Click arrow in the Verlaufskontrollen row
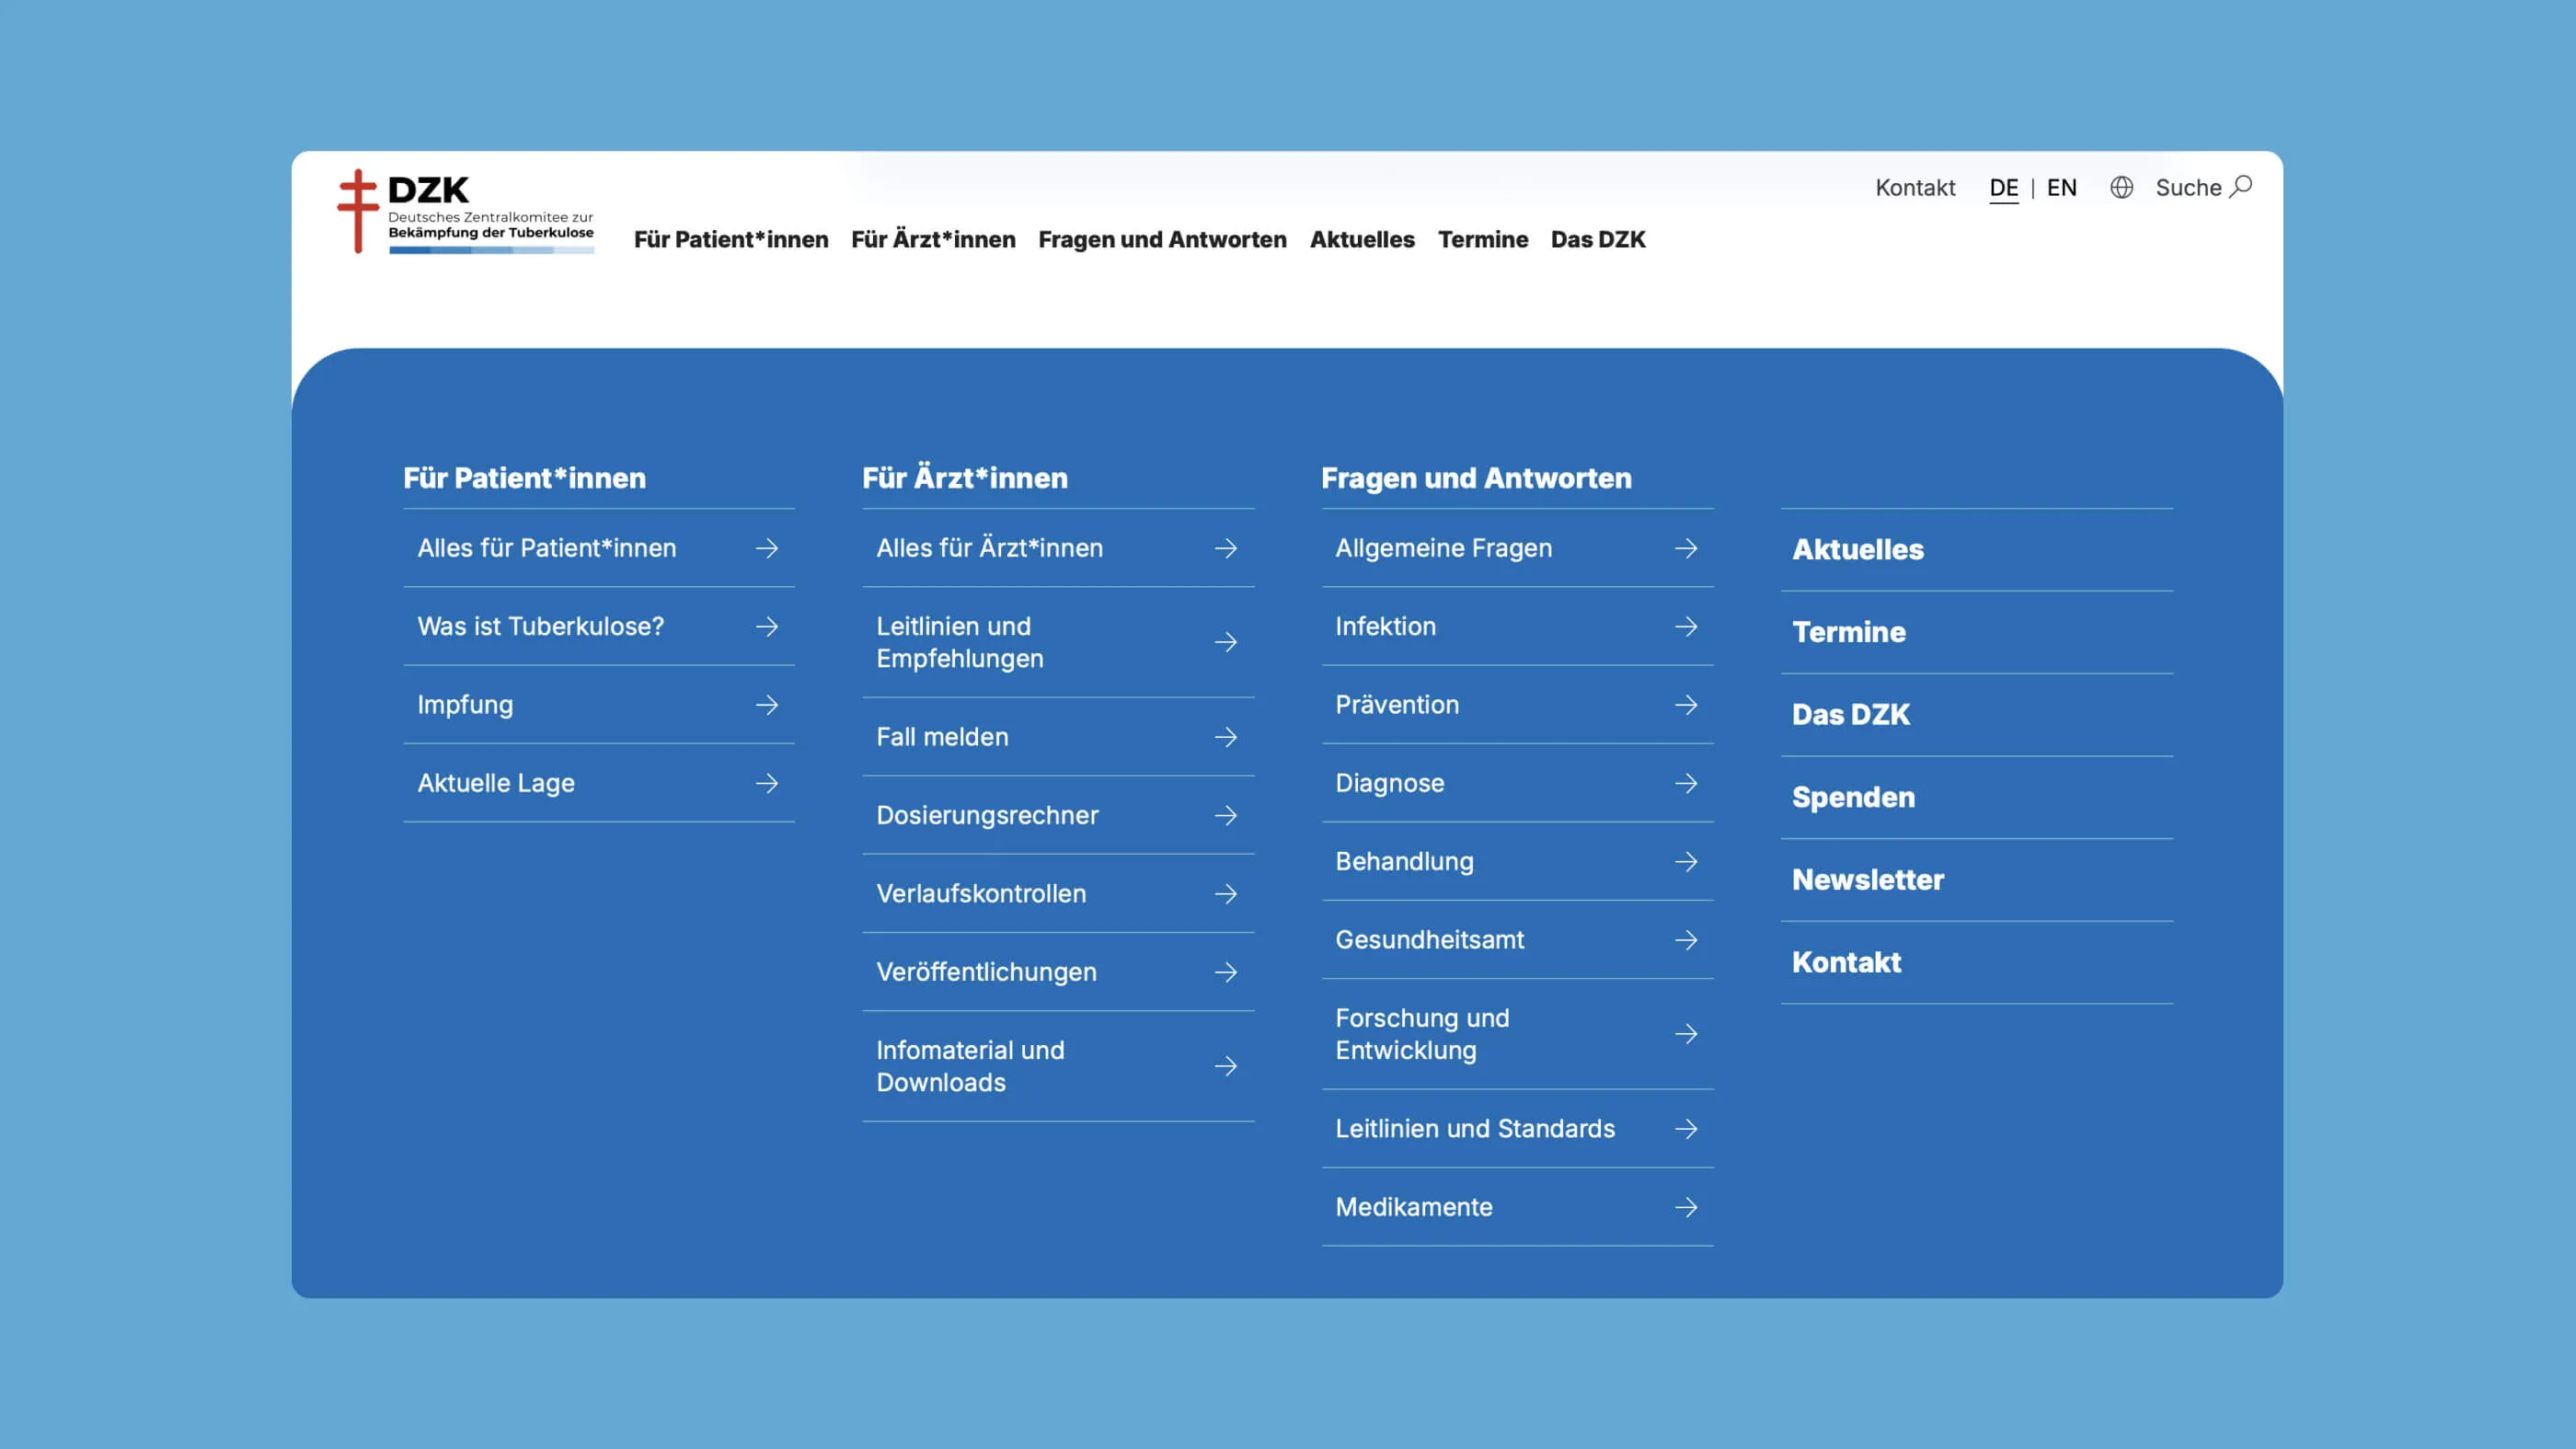 tap(1226, 894)
